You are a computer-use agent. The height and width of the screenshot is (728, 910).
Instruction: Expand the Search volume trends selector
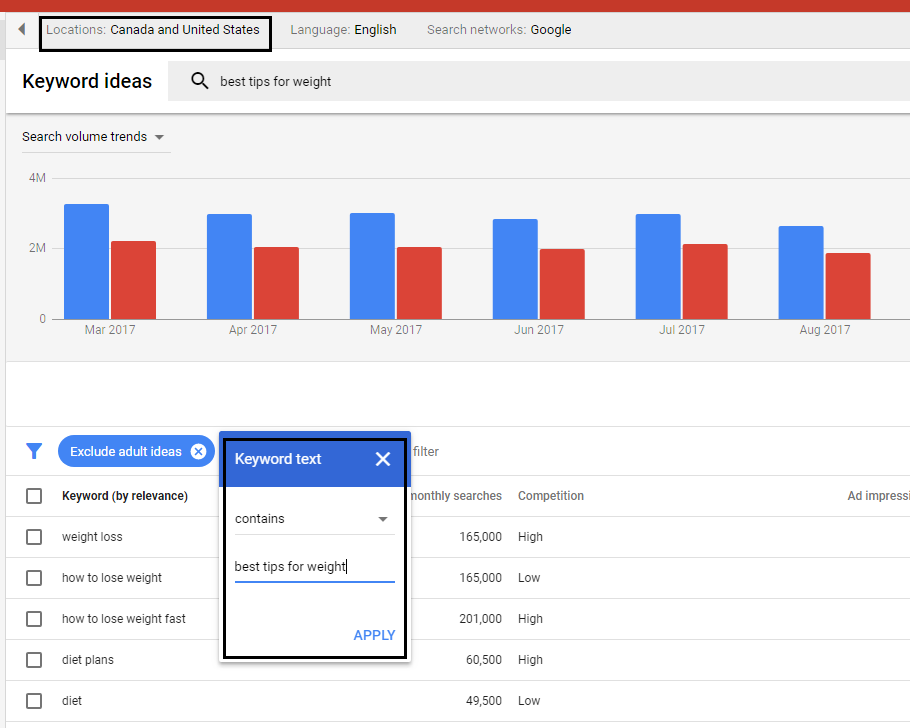coord(94,137)
